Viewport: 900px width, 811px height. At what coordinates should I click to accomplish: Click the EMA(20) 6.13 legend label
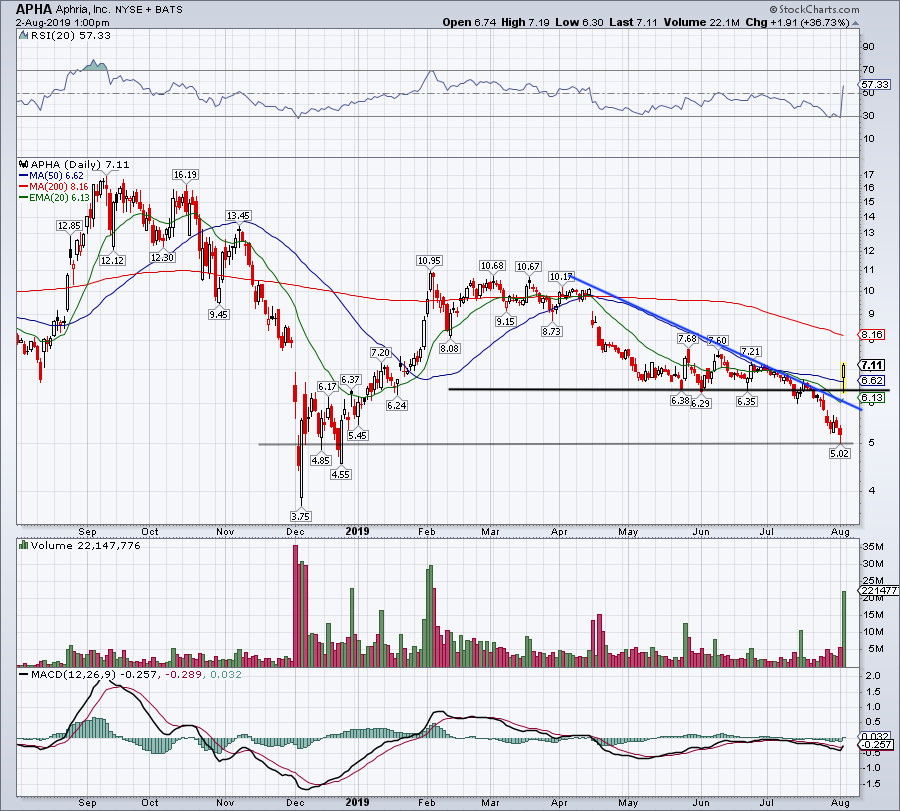pyautogui.click(x=59, y=197)
